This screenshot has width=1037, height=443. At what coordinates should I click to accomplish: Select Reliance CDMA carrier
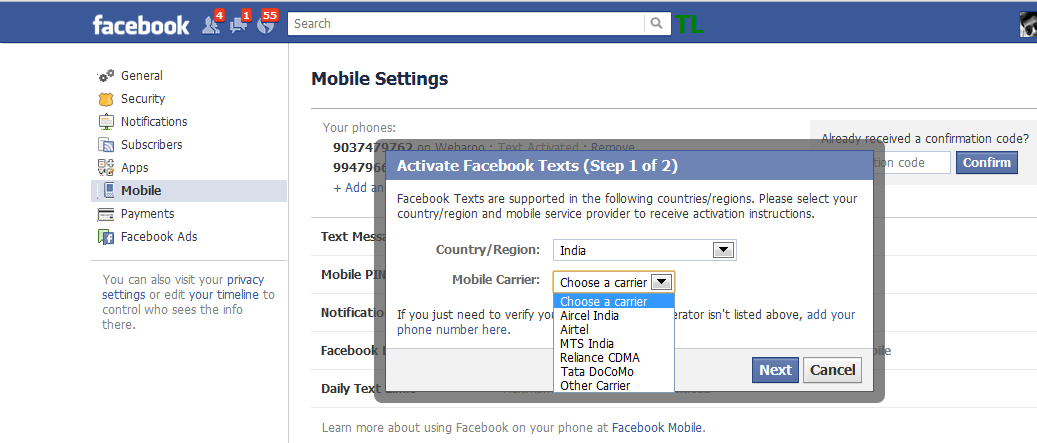614,358
